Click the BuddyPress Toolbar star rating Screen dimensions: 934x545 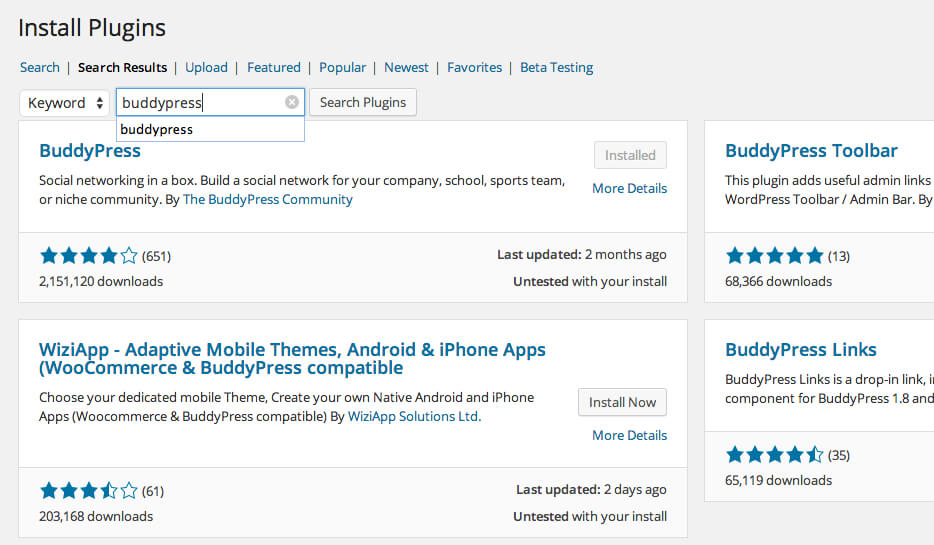[x=774, y=256]
